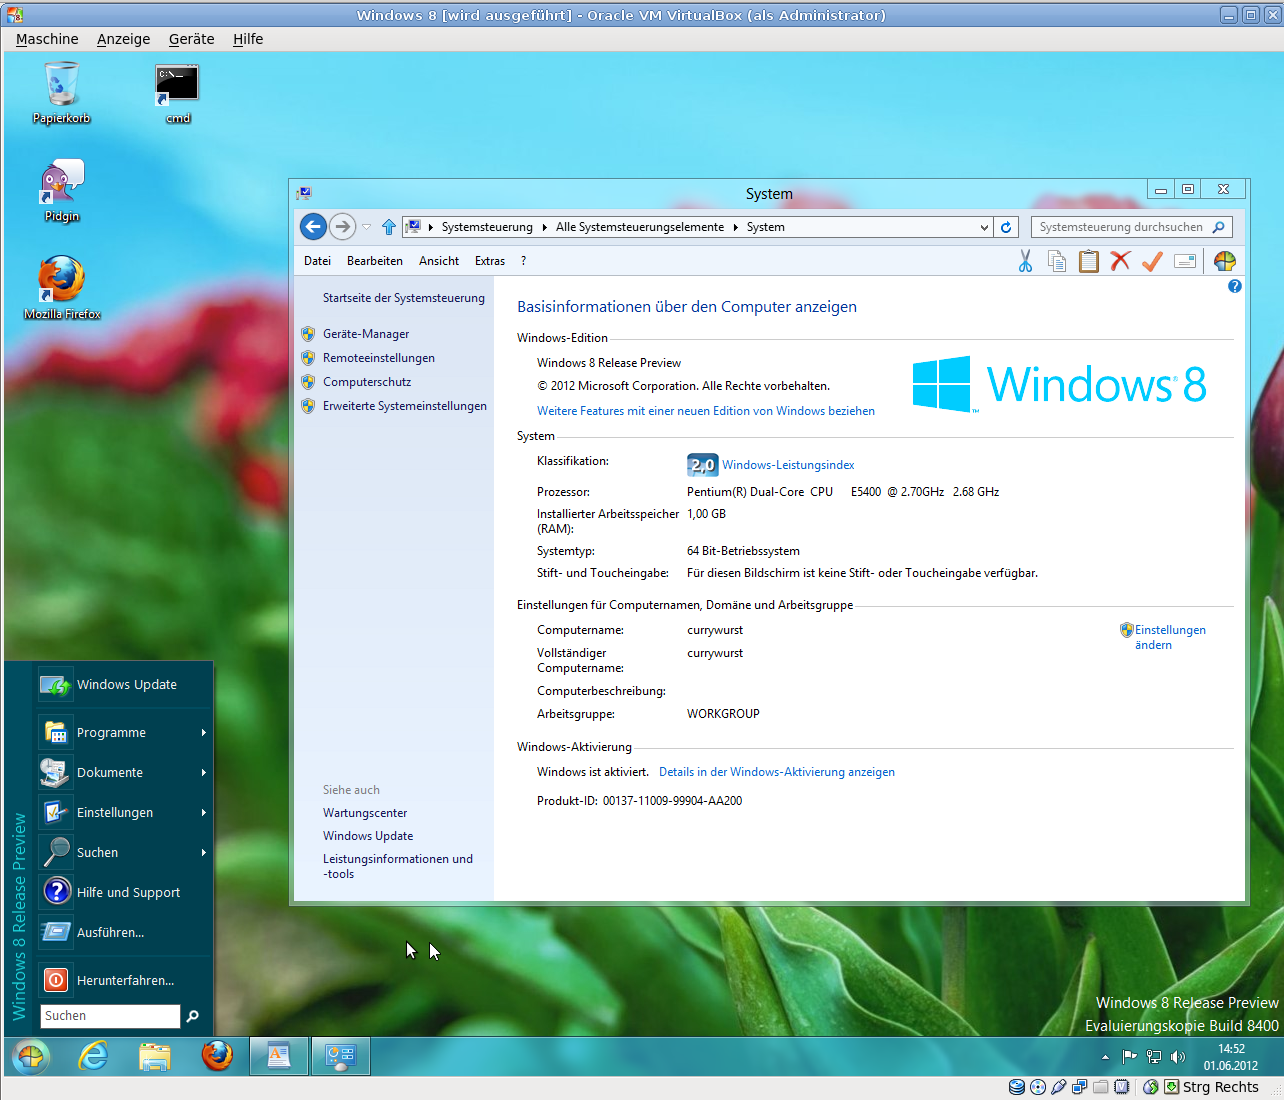Click the Cut scissors toolbar icon

point(1025,261)
